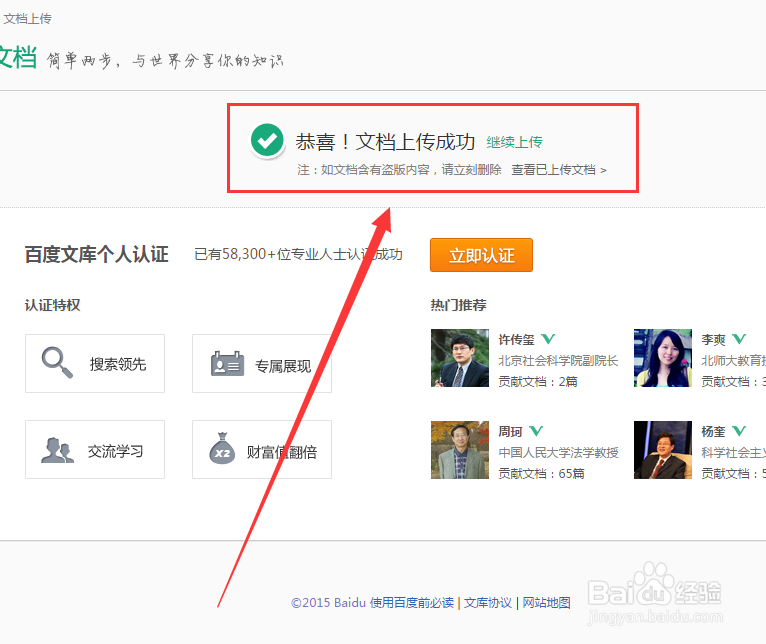Click 贡献文档：65篇 text

[x=541, y=473]
